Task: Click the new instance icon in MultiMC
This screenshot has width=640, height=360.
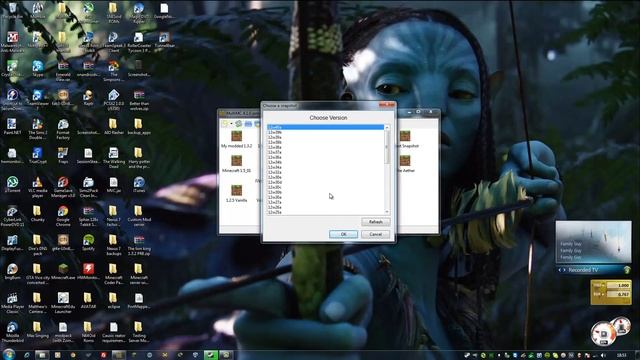Action: click(x=224, y=123)
